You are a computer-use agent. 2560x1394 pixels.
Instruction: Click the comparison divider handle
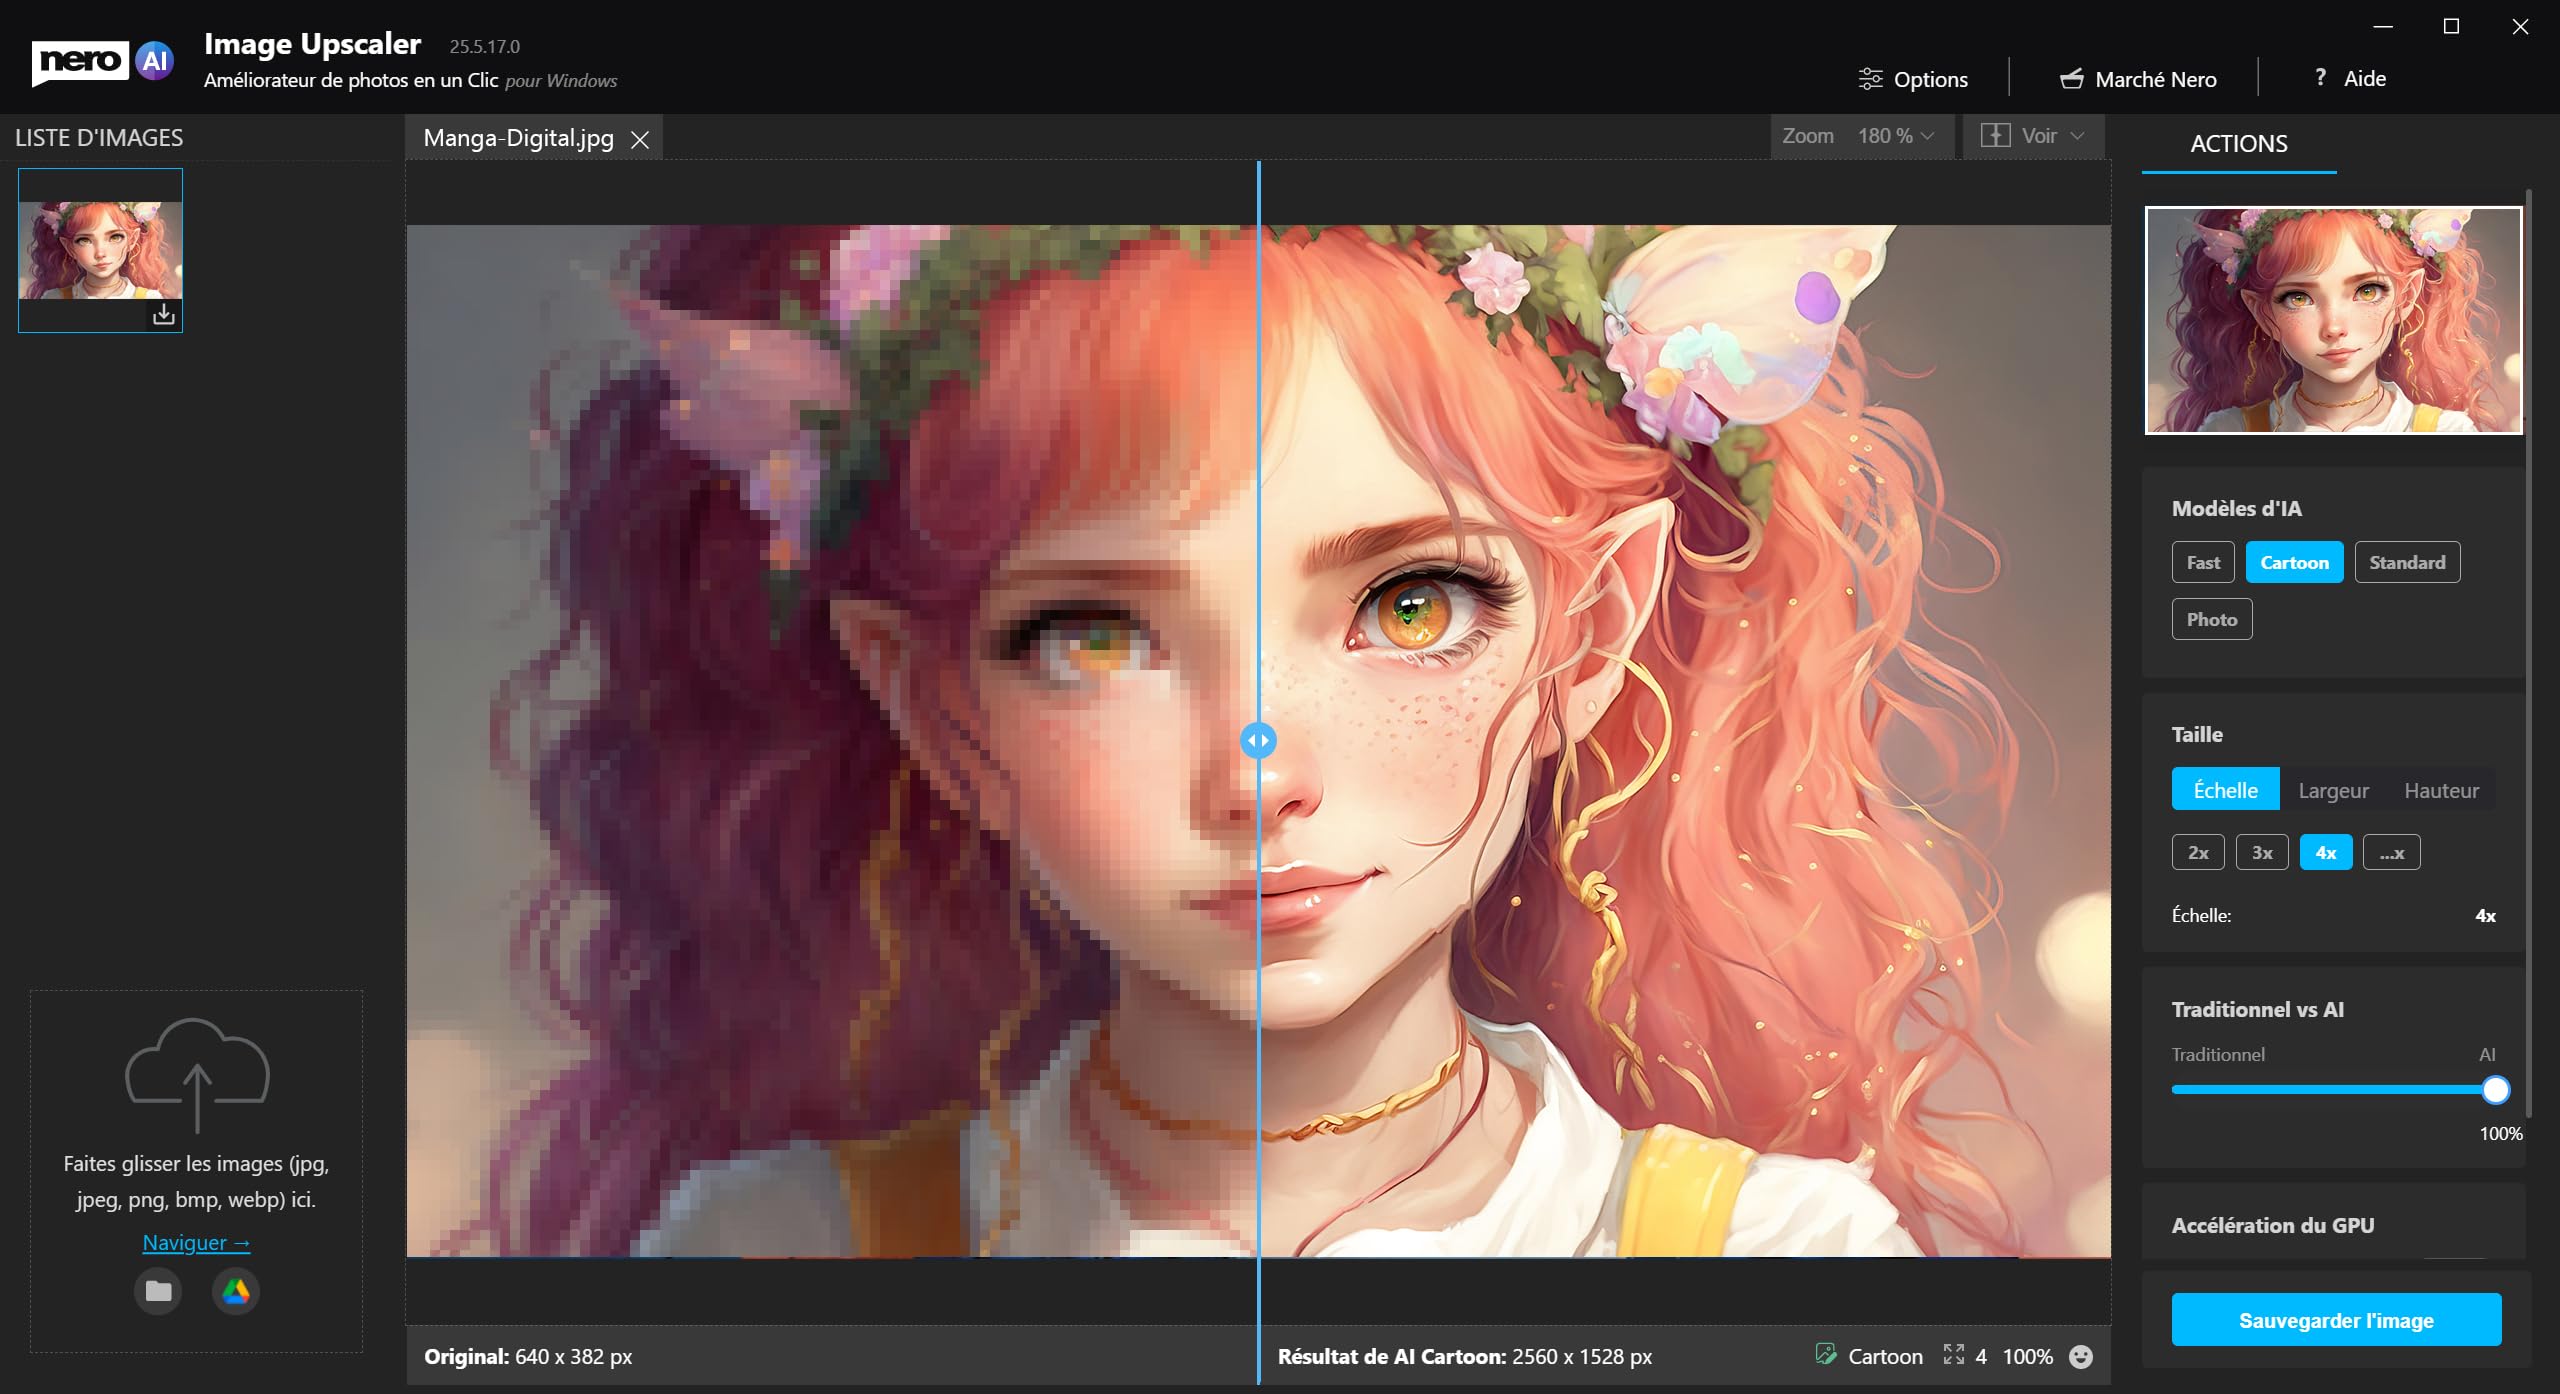[1258, 741]
